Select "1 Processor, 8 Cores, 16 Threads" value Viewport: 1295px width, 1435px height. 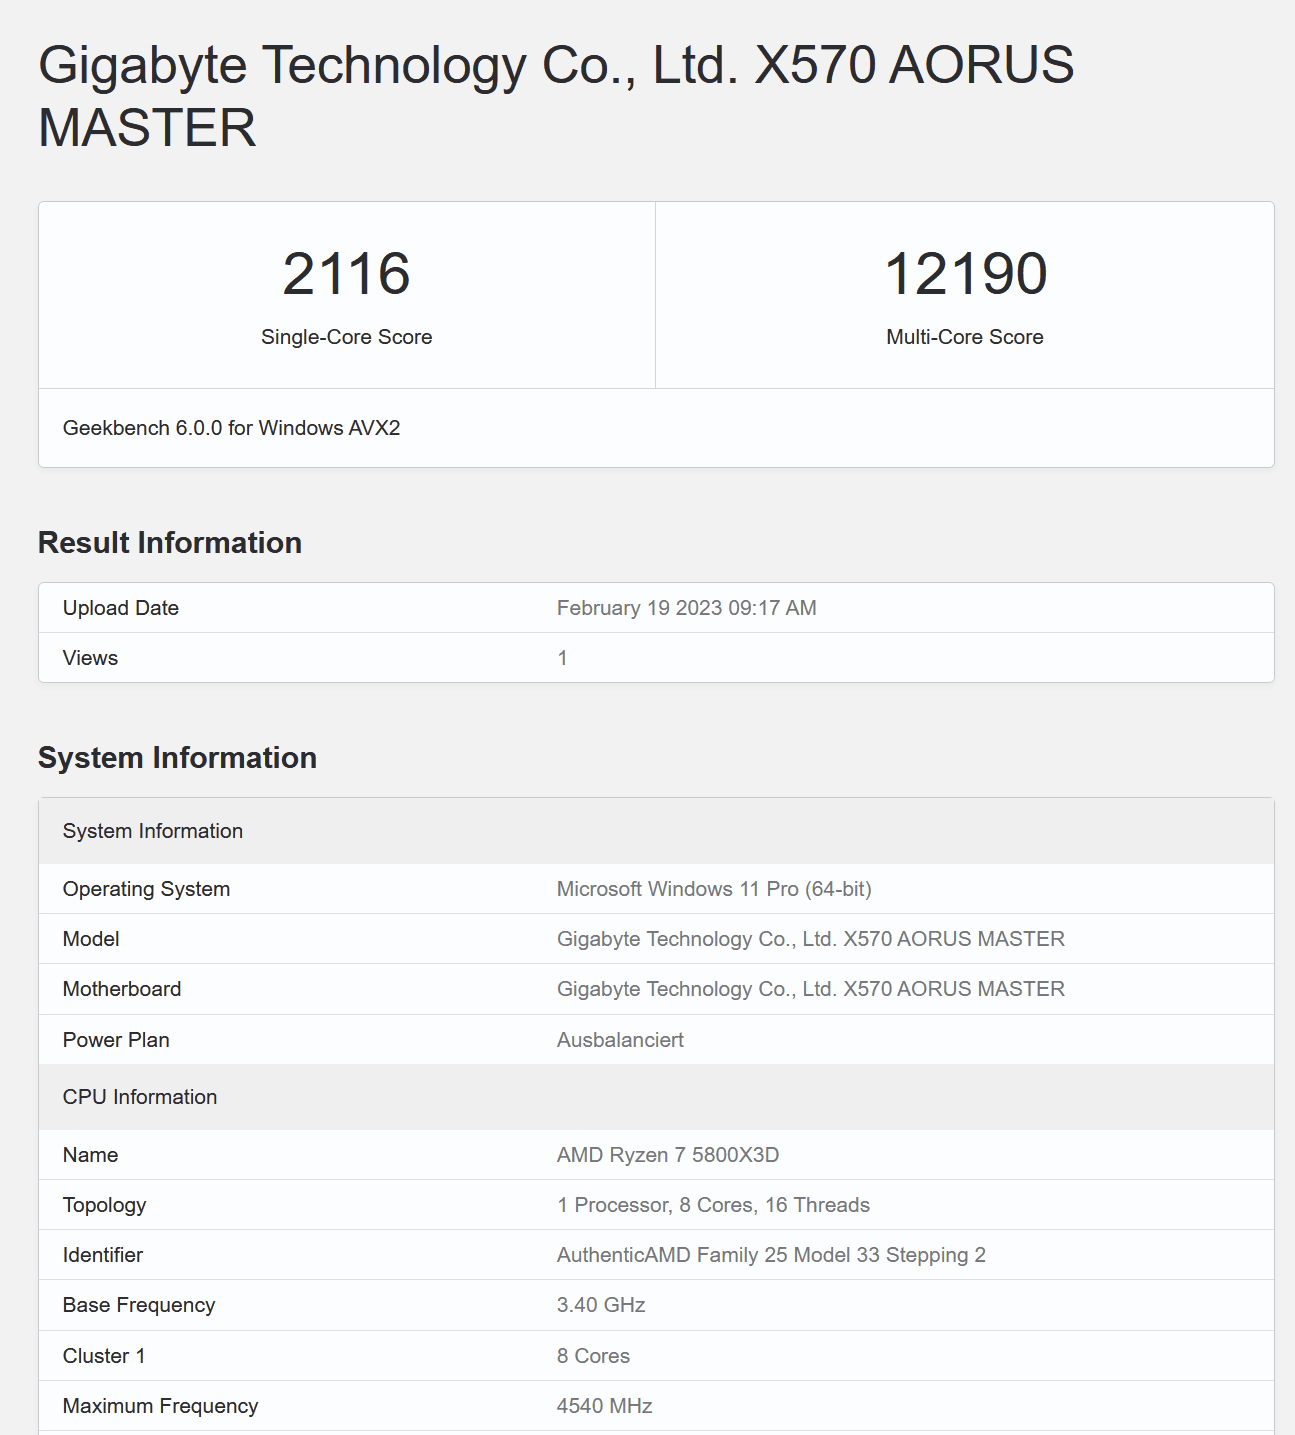coord(713,1205)
